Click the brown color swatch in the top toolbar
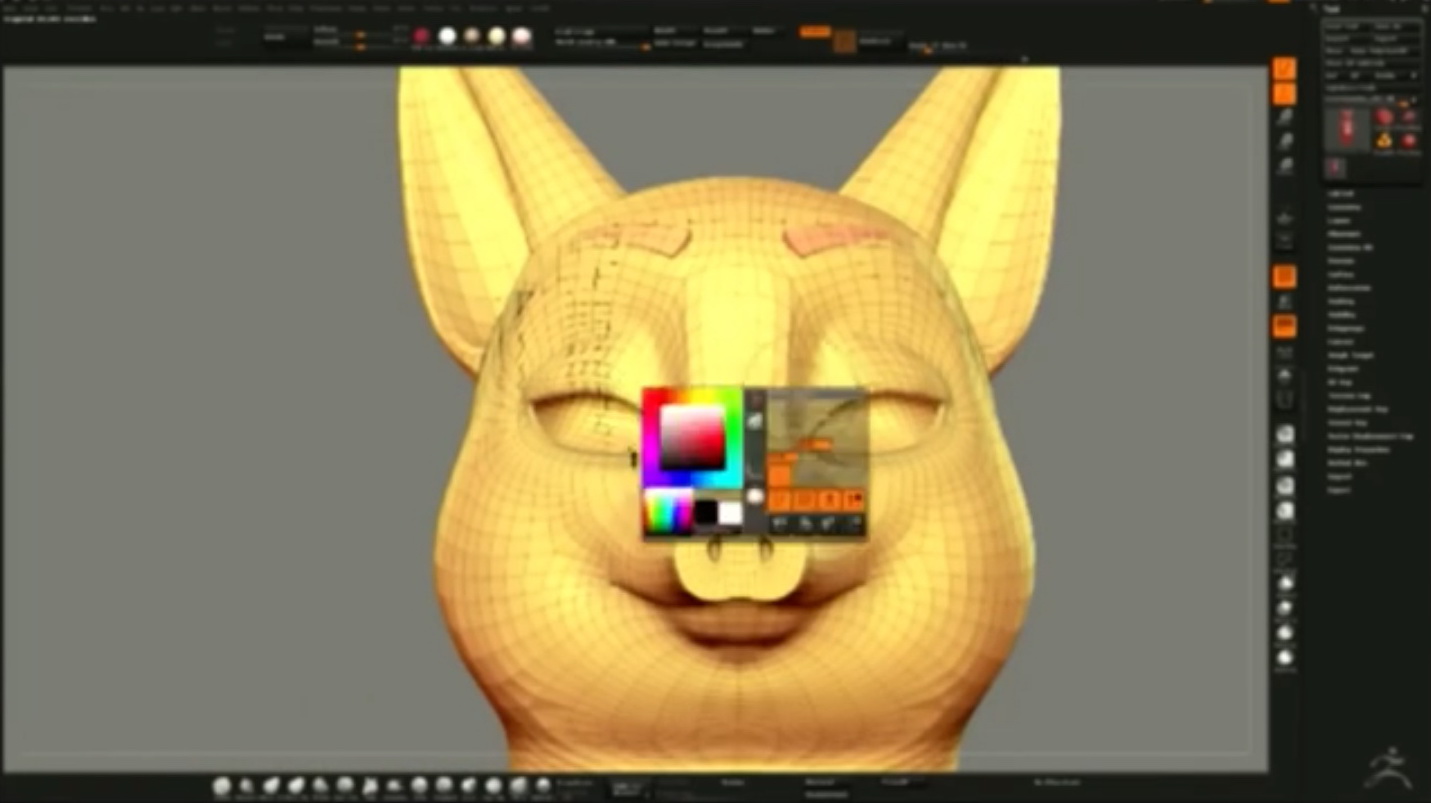The height and width of the screenshot is (803, 1431). point(845,41)
